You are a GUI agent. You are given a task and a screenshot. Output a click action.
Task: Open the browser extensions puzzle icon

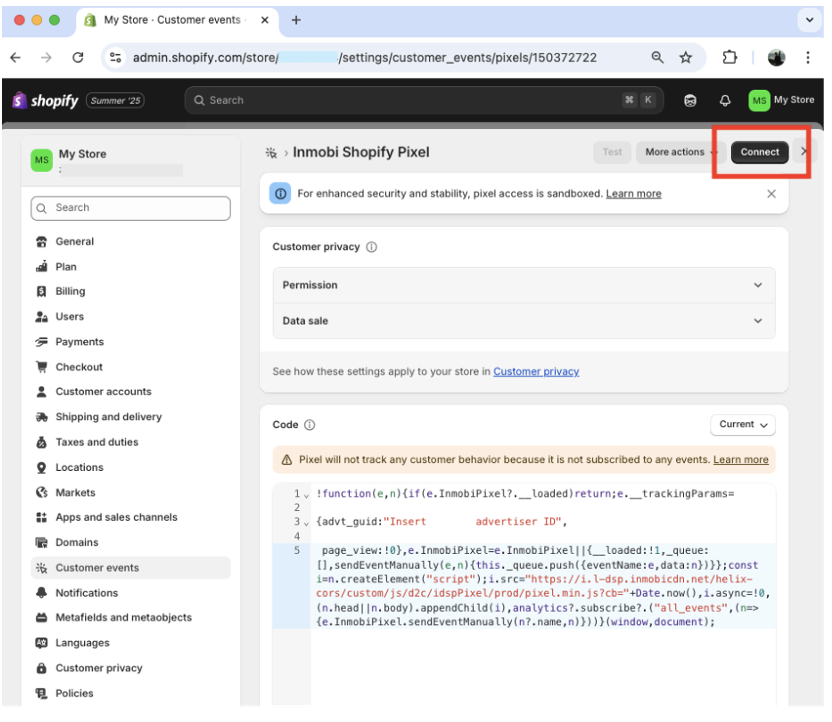730,57
